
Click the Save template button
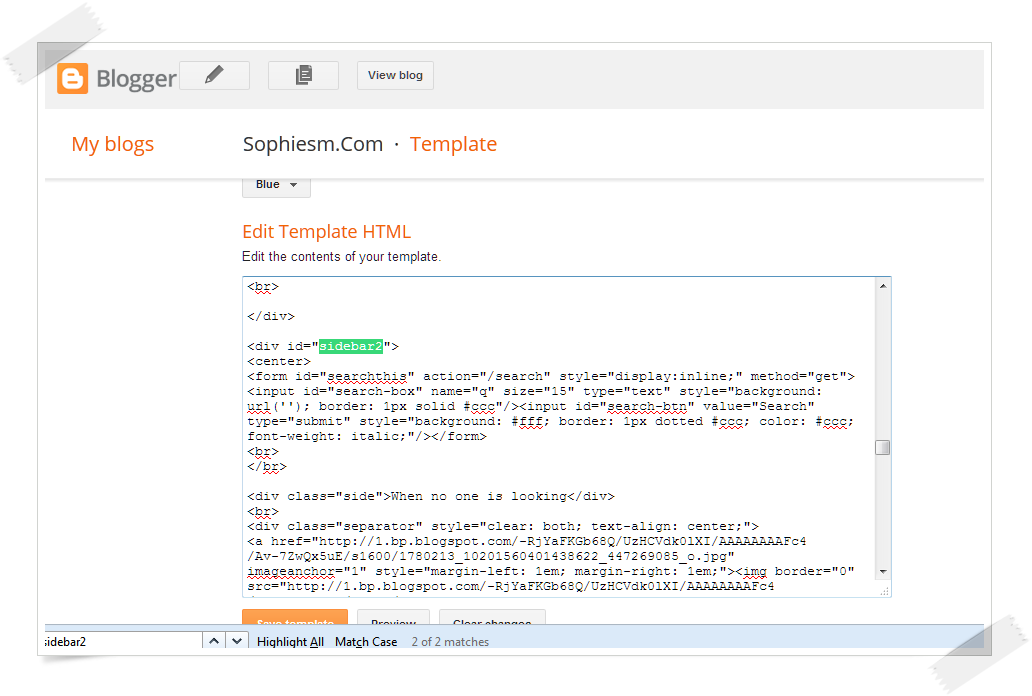(294, 620)
